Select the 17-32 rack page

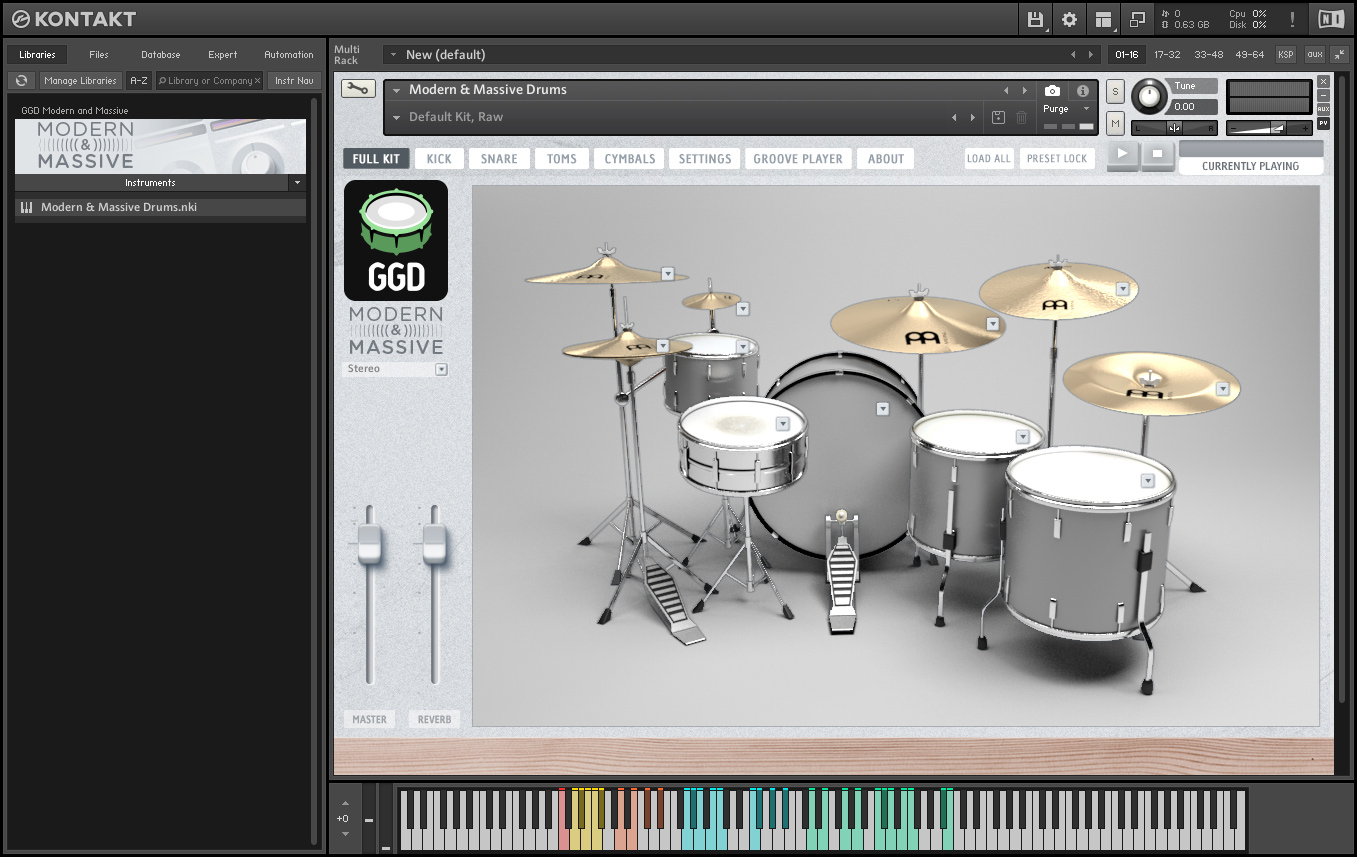click(1167, 55)
